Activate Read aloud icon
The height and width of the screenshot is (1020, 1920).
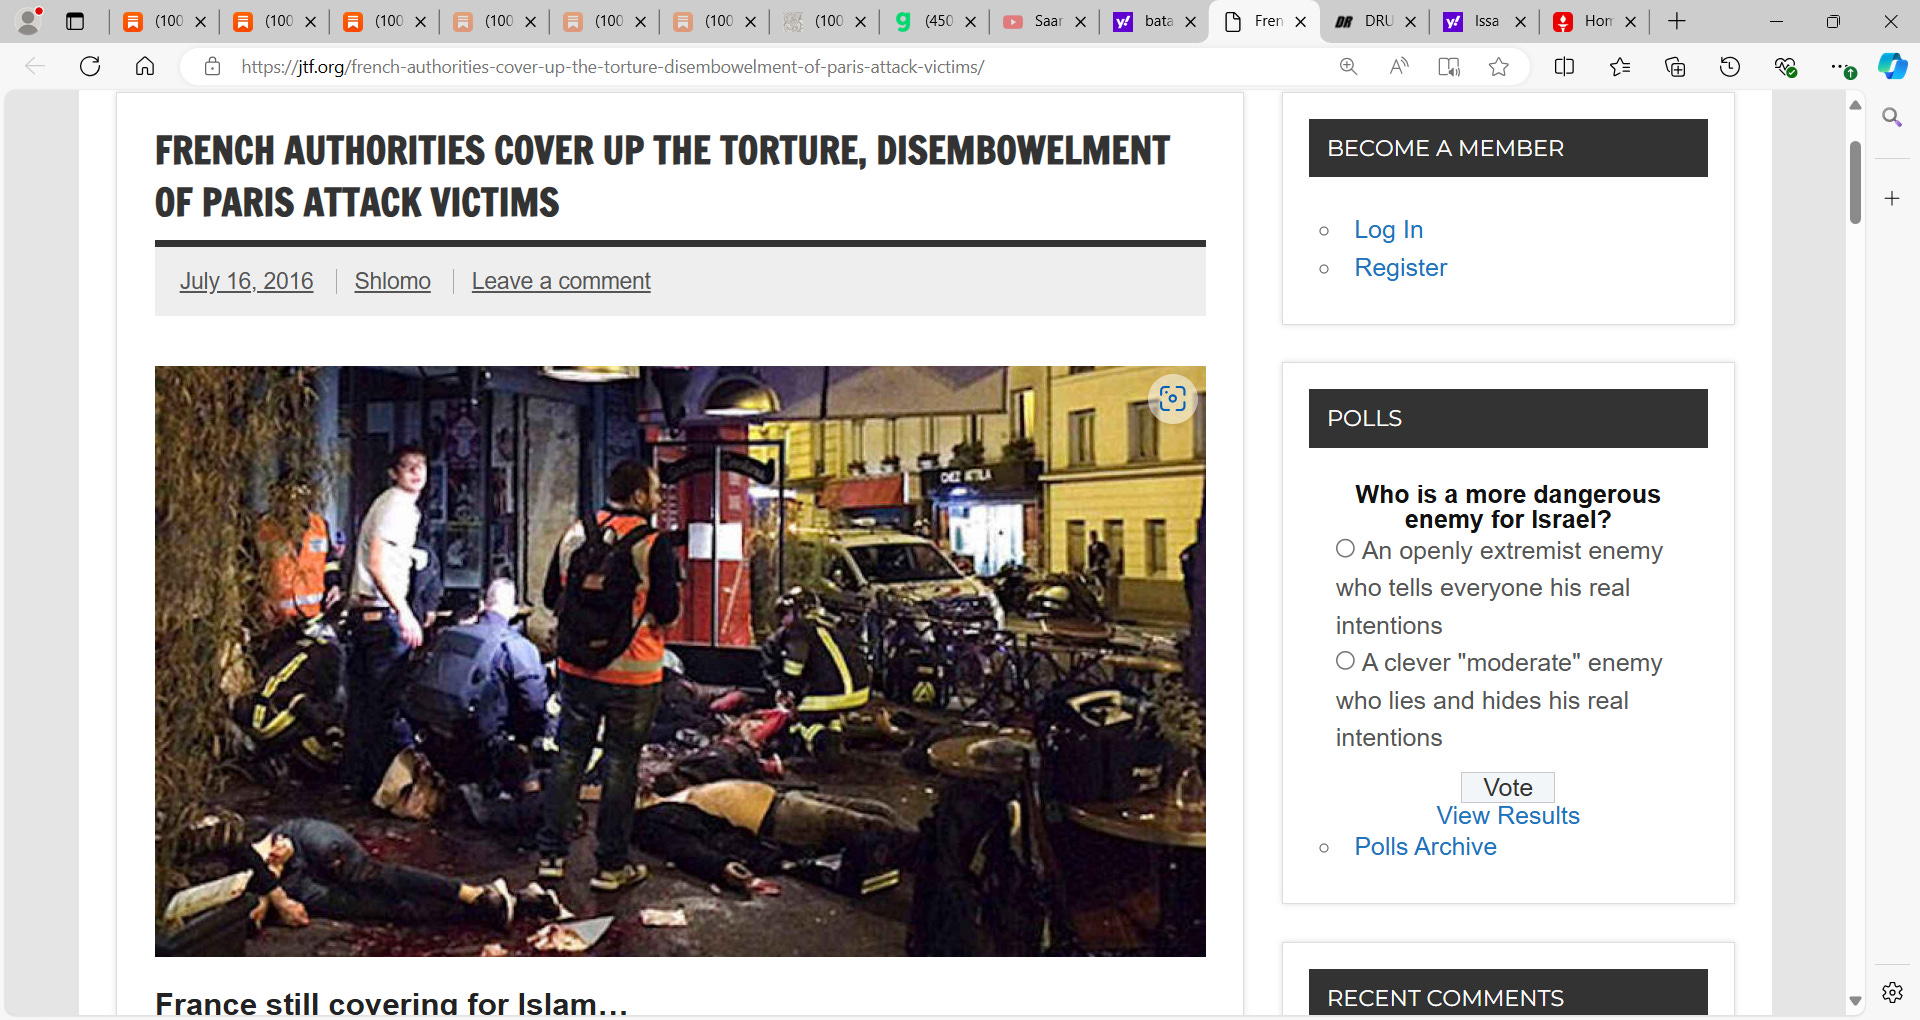1398,67
